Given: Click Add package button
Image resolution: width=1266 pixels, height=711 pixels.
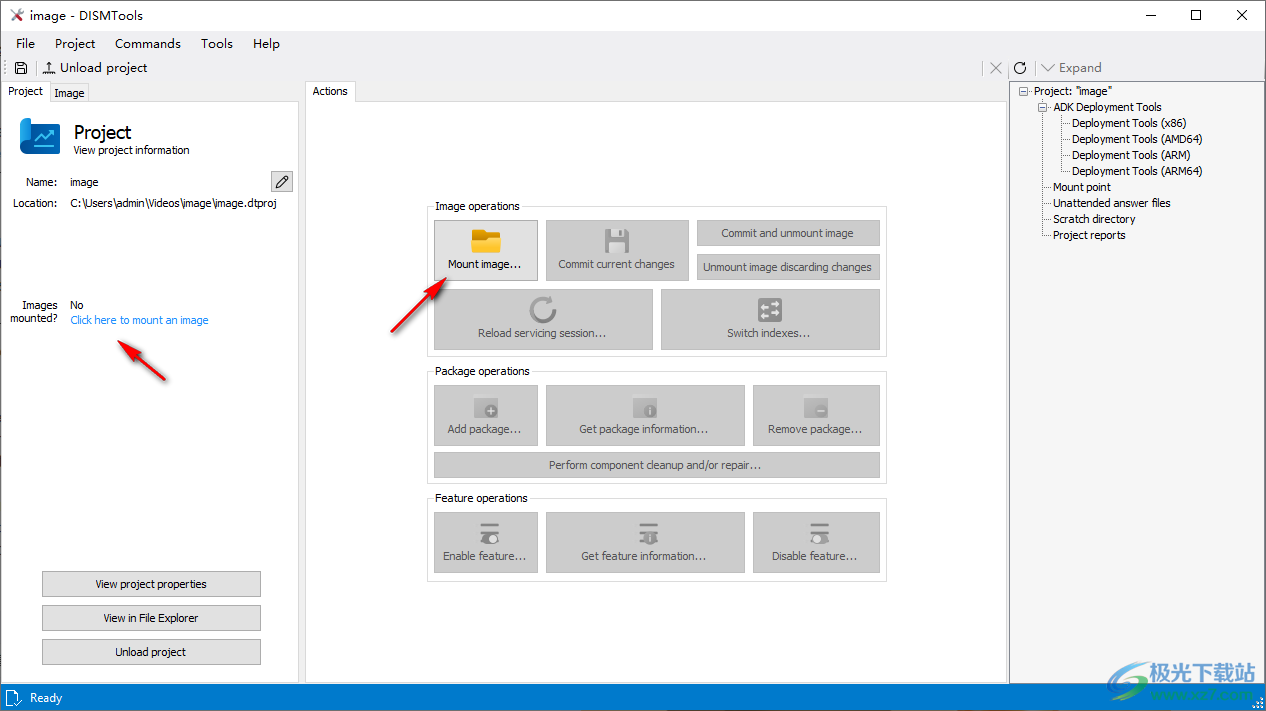Looking at the screenshot, I should (x=485, y=415).
